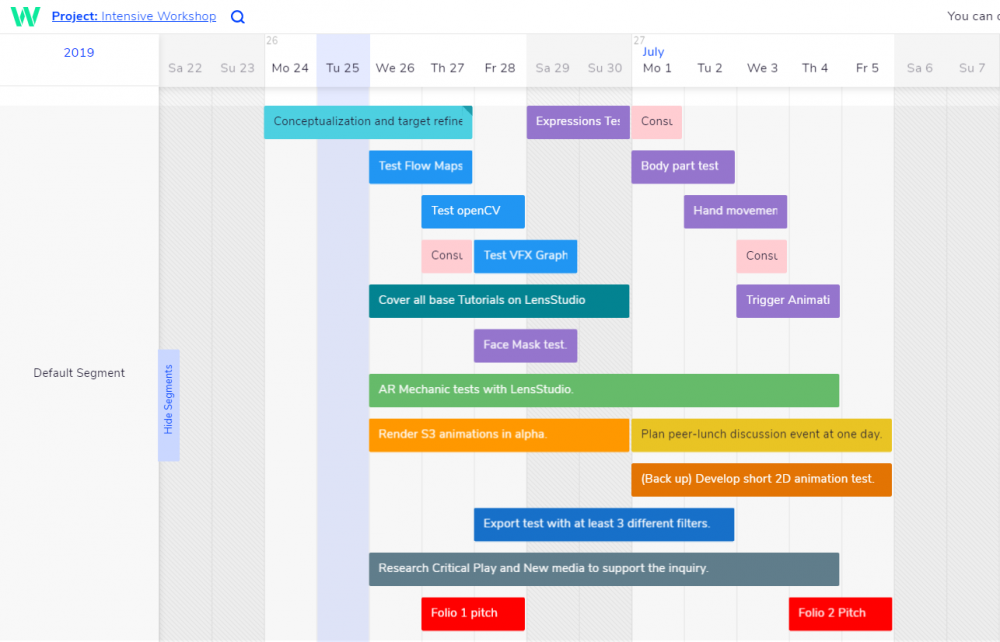Select the Test openCV task
This screenshot has width=1000, height=642.
point(472,212)
